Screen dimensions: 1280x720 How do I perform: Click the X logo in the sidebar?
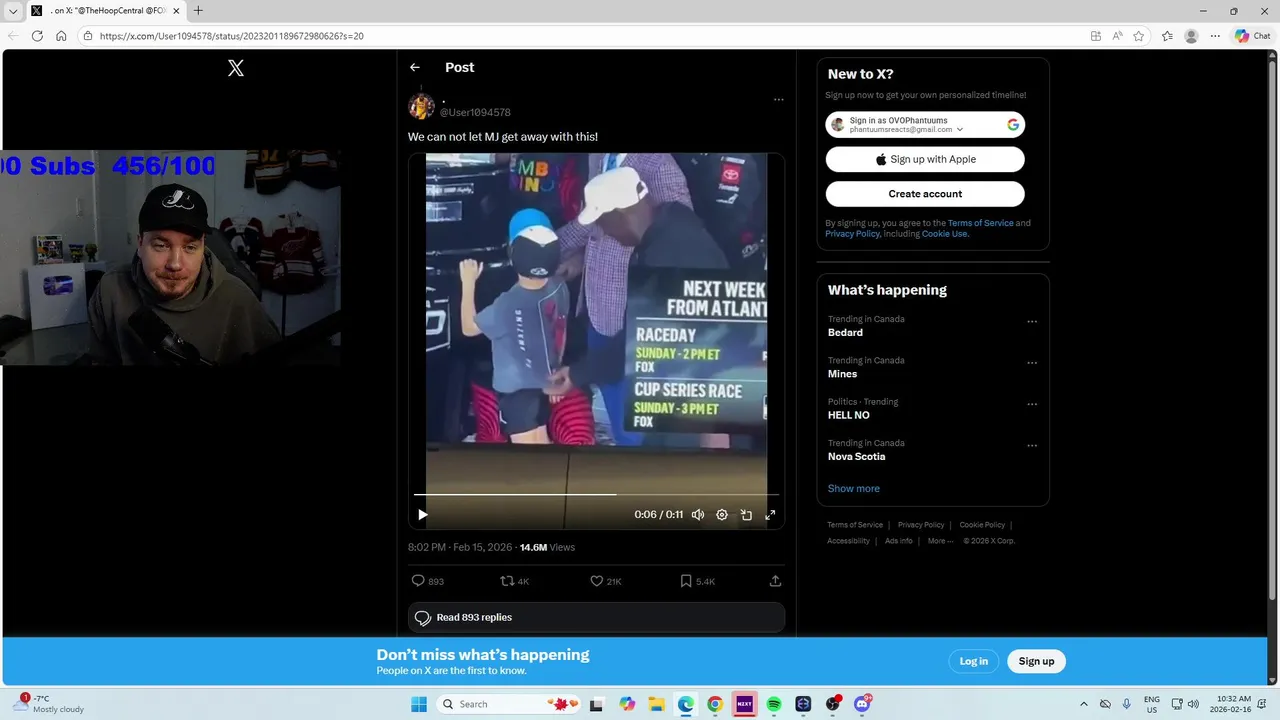click(x=236, y=68)
